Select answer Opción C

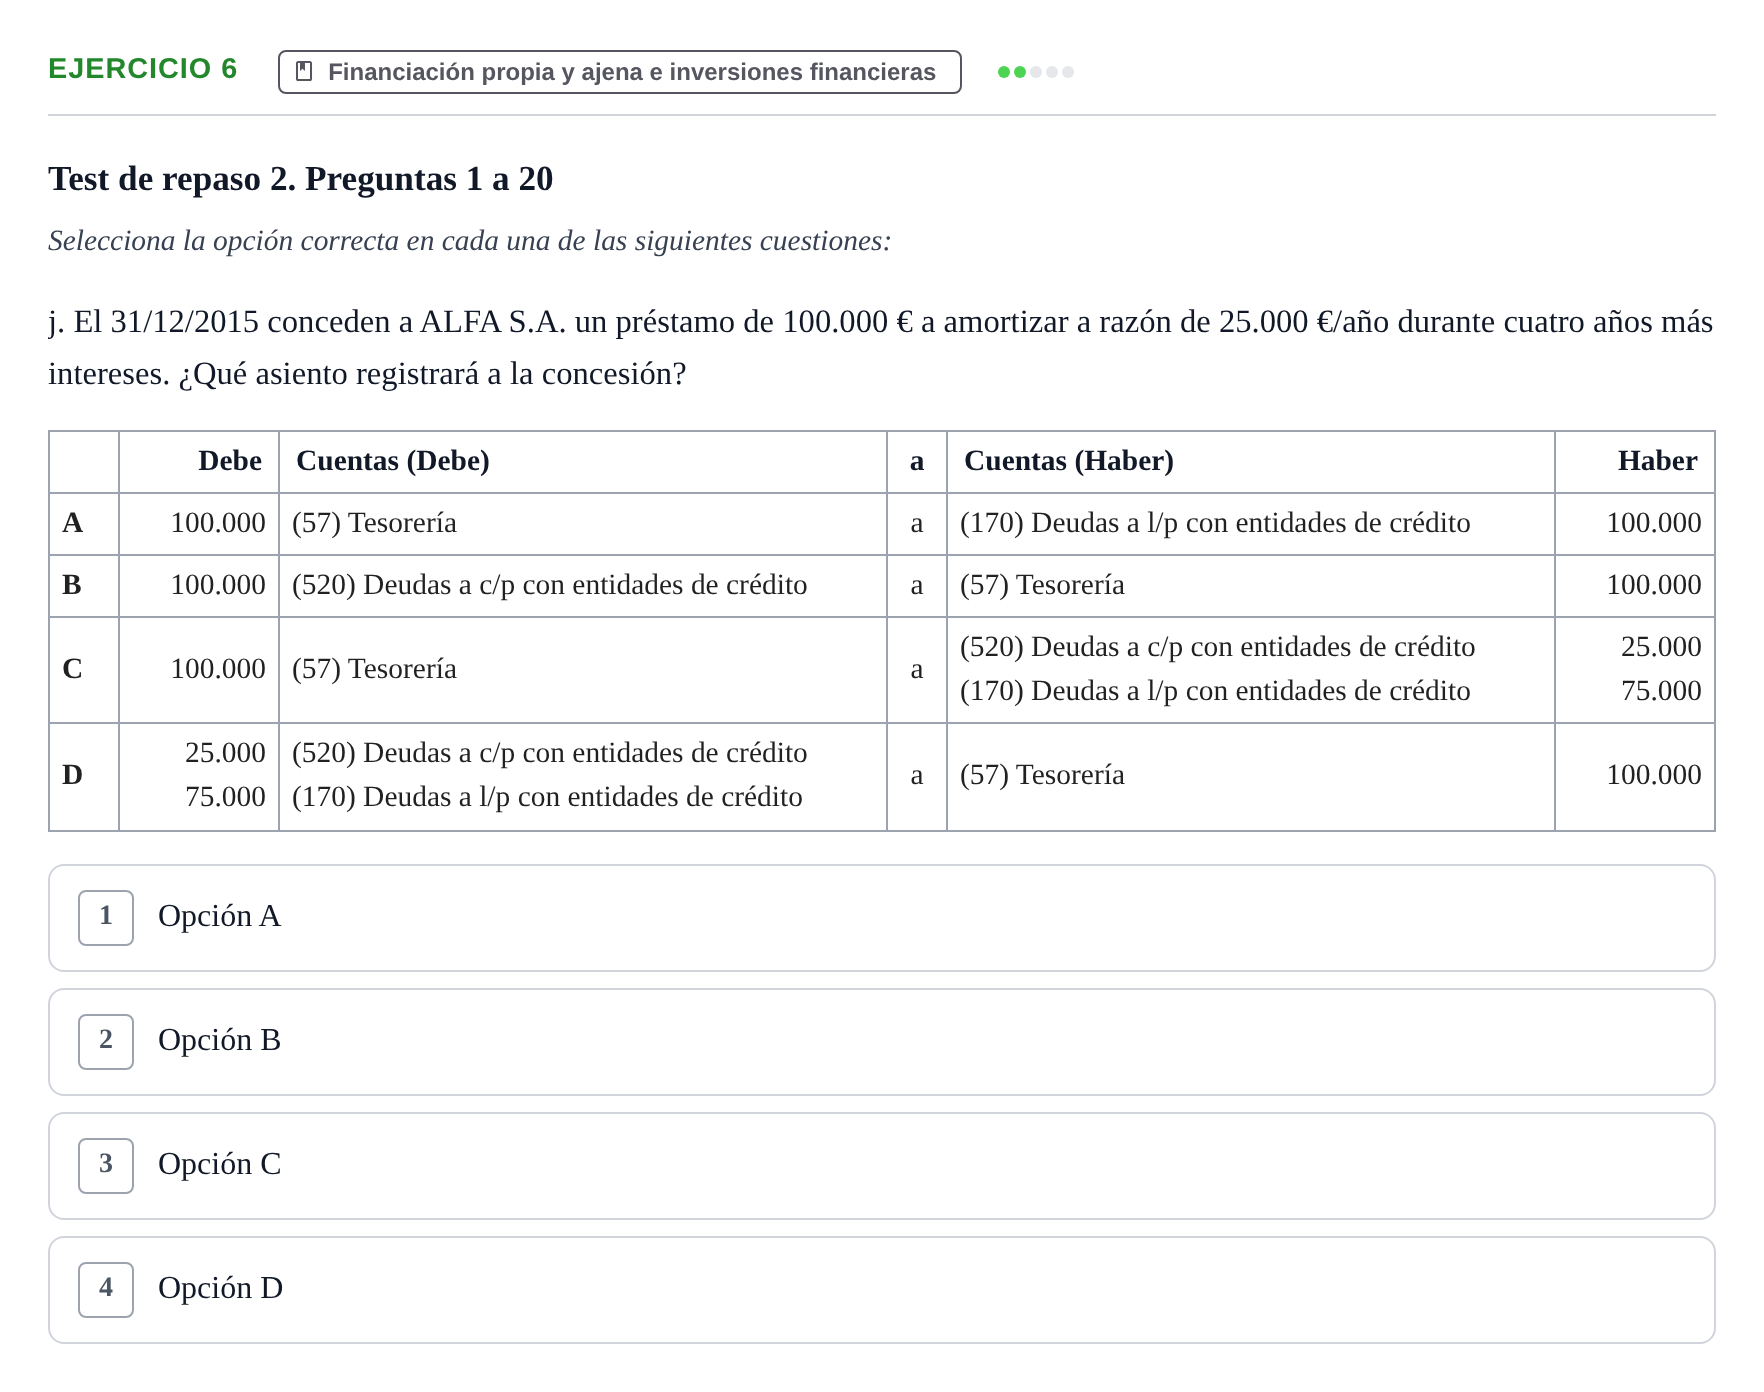(x=881, y=1166)
